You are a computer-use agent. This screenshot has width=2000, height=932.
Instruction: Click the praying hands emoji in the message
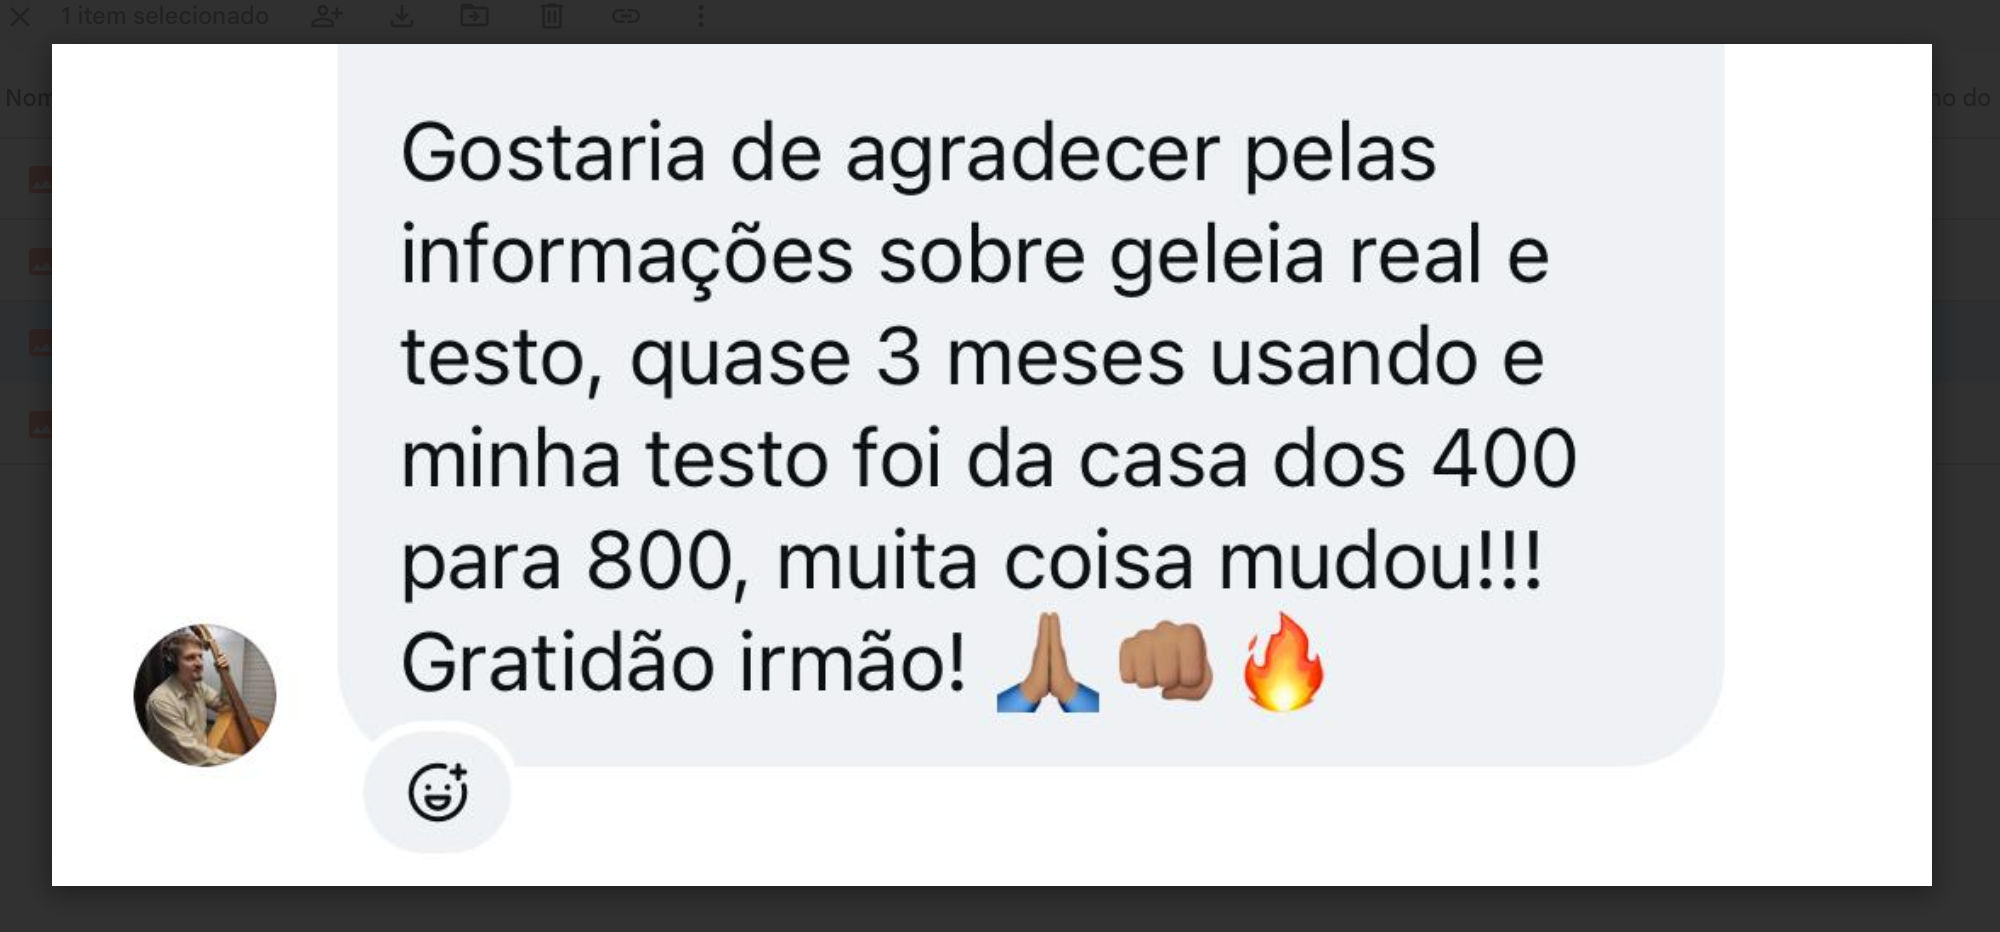pos(1047,662)
